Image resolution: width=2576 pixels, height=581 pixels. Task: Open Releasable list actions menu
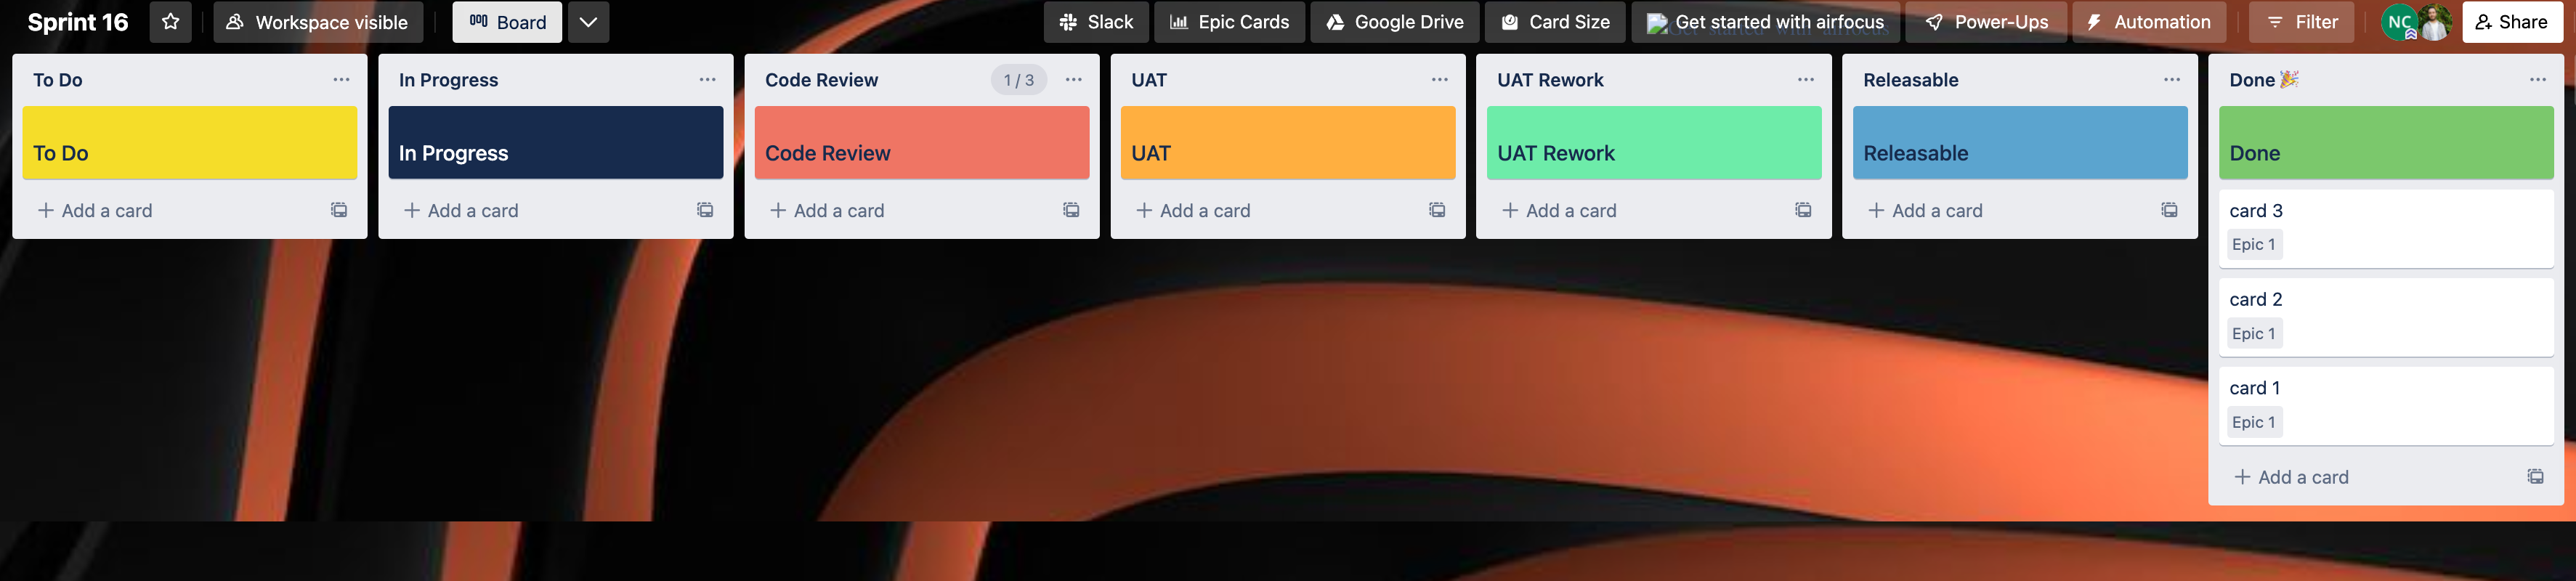click(x=2171, y=80)
